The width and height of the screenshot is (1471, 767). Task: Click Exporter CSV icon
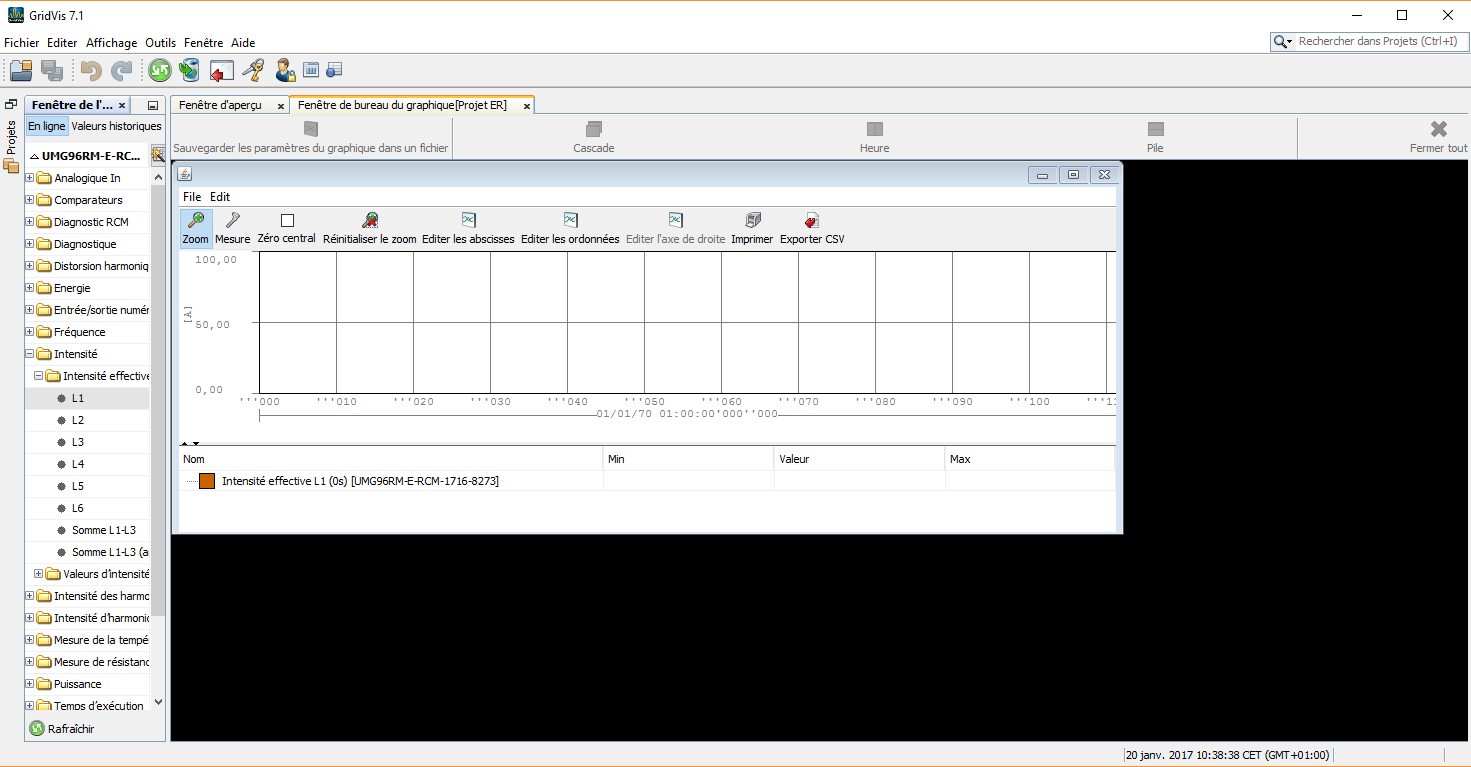[812, 221]
